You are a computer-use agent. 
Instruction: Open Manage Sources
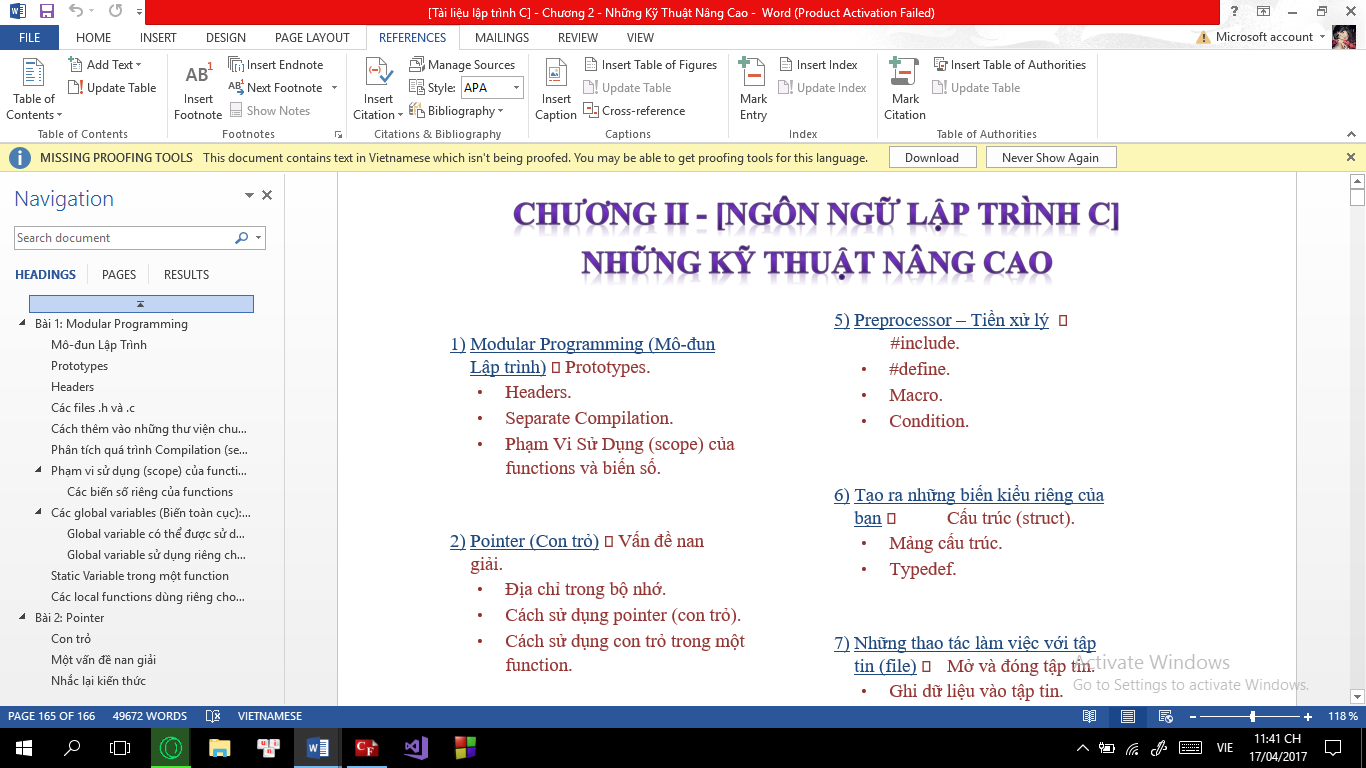coord(462,65)
